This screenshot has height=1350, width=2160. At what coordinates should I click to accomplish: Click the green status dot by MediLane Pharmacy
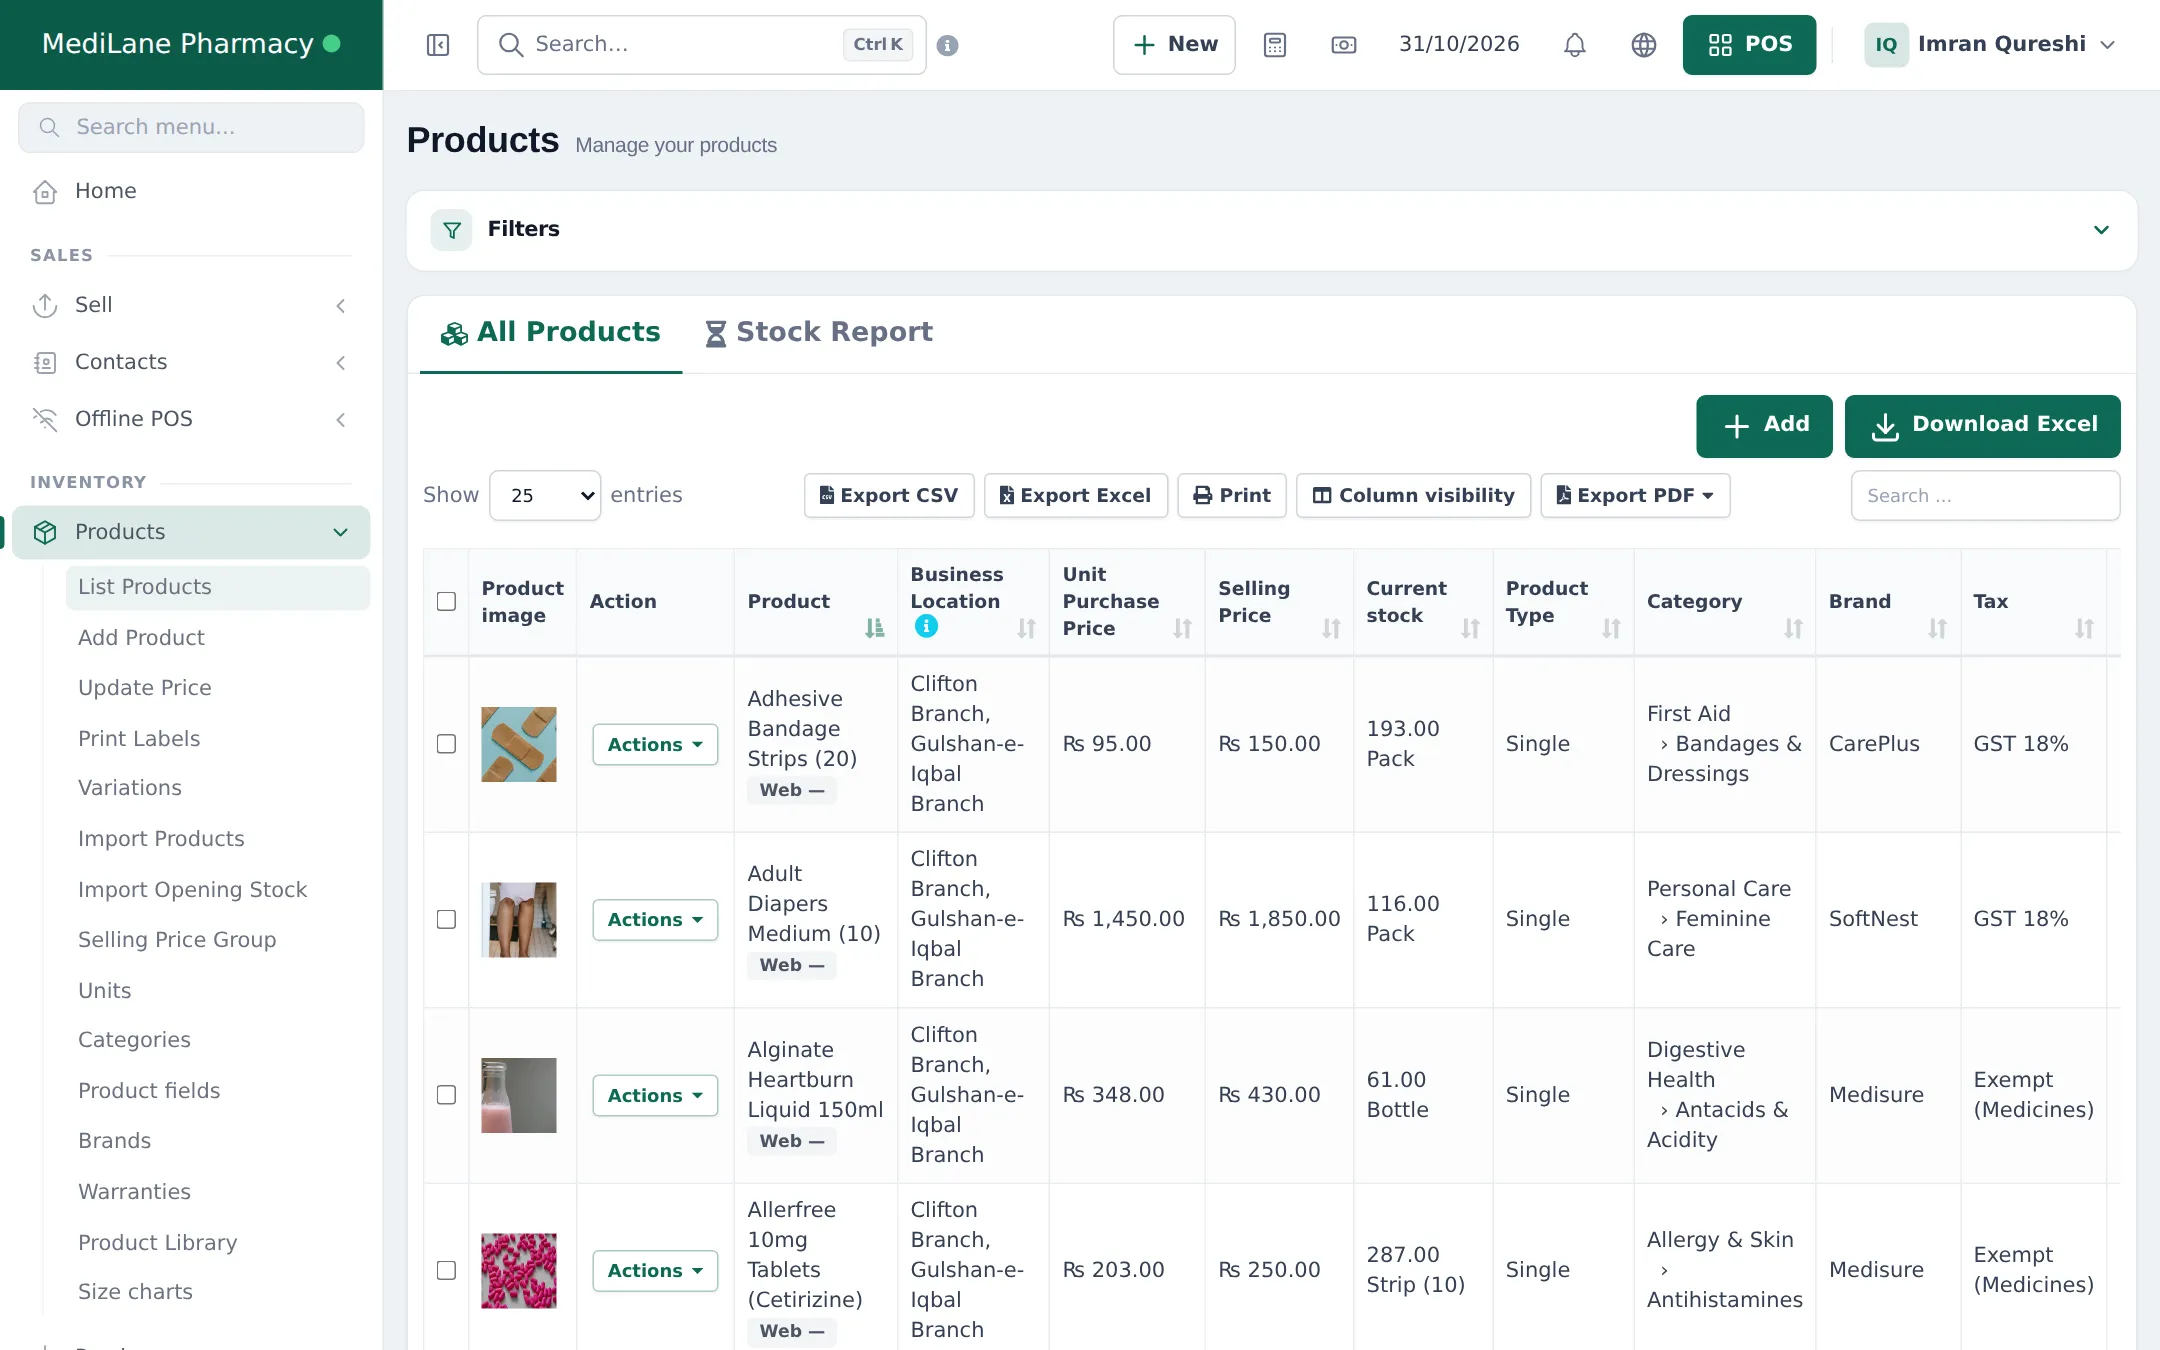[x=332, y=44]
